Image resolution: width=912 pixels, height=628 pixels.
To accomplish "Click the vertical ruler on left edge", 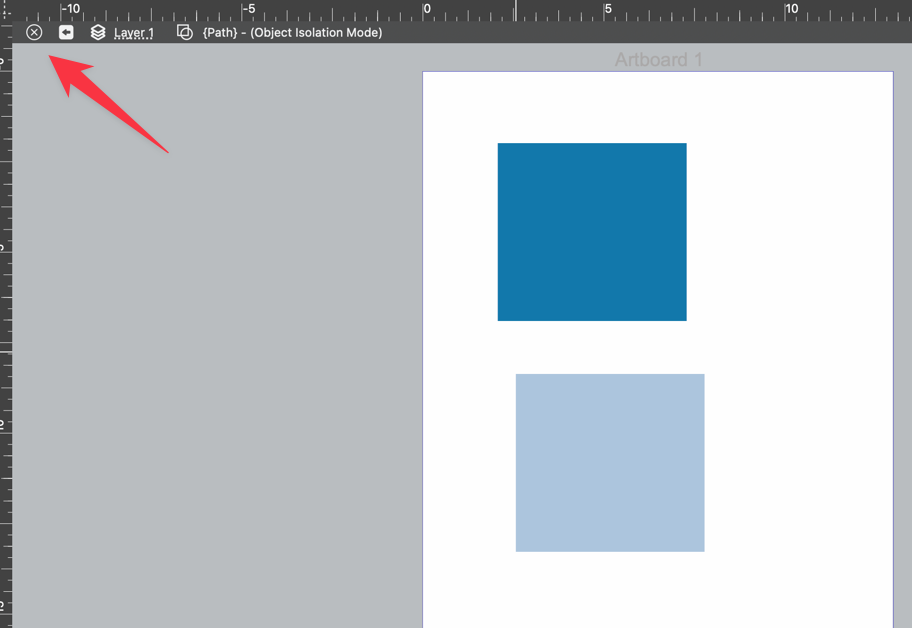I will [x=6, y=330].
